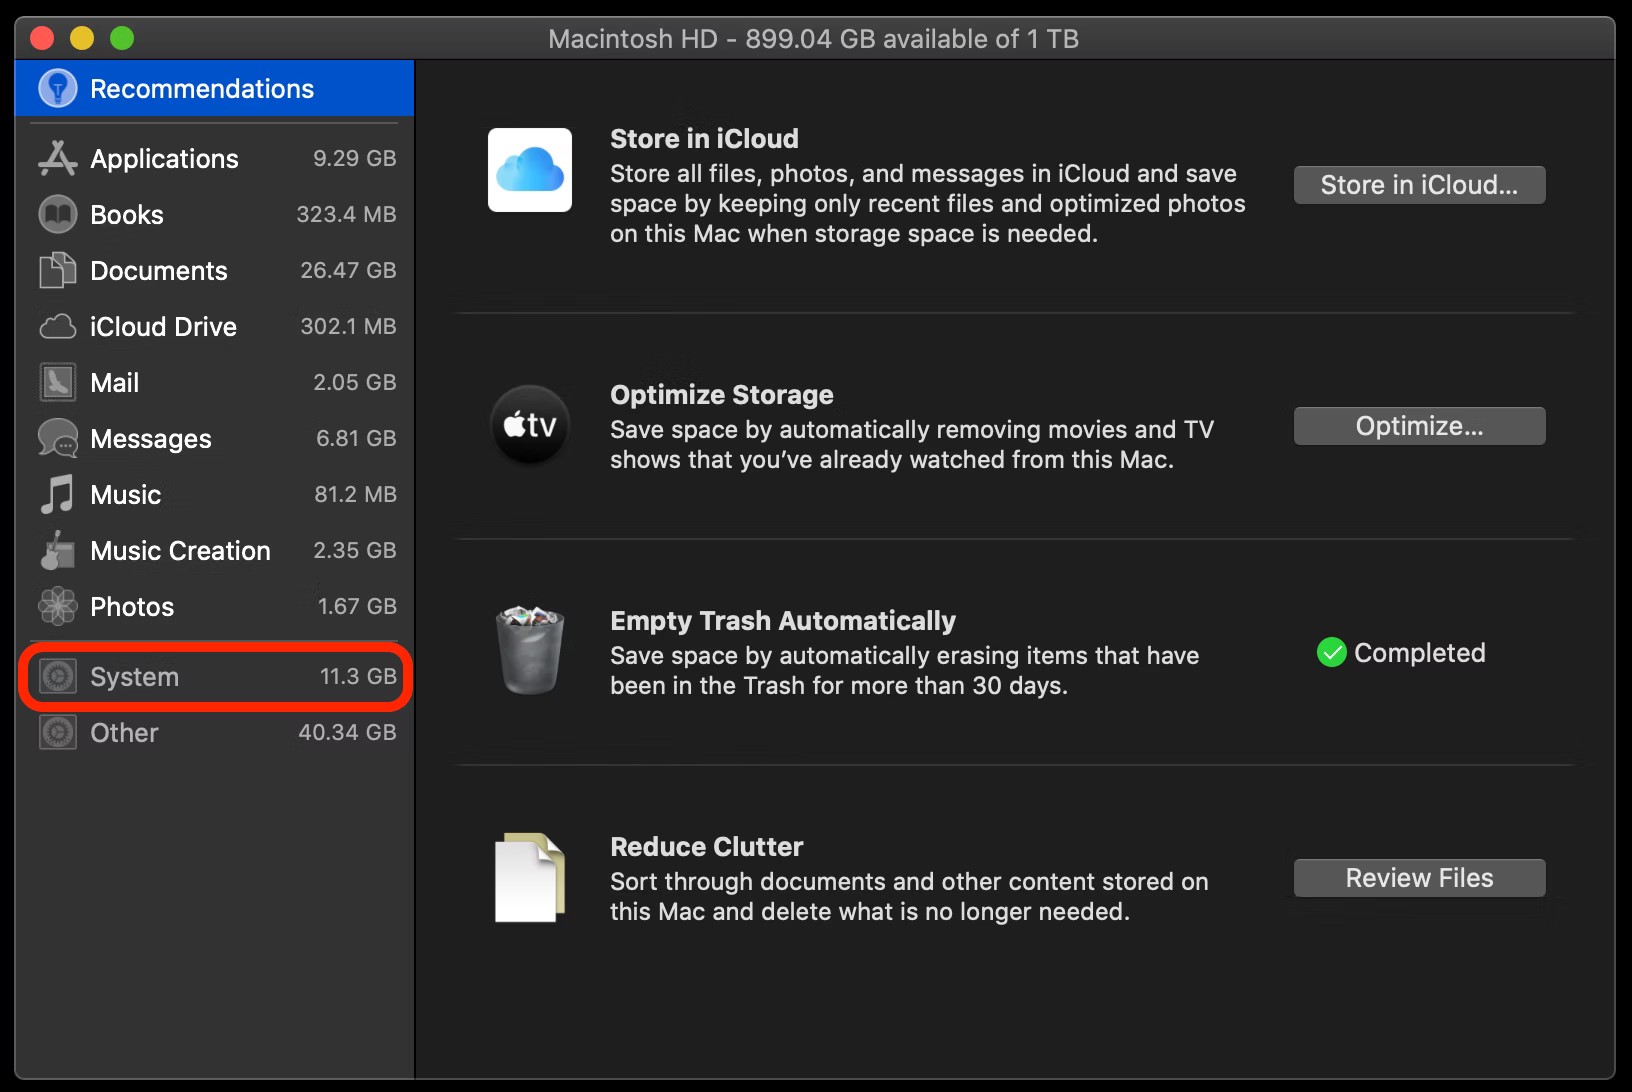Viewport: 1632px width, 1092px height.
Task: Click the iCloud app icon
Action: pos(530,170)
